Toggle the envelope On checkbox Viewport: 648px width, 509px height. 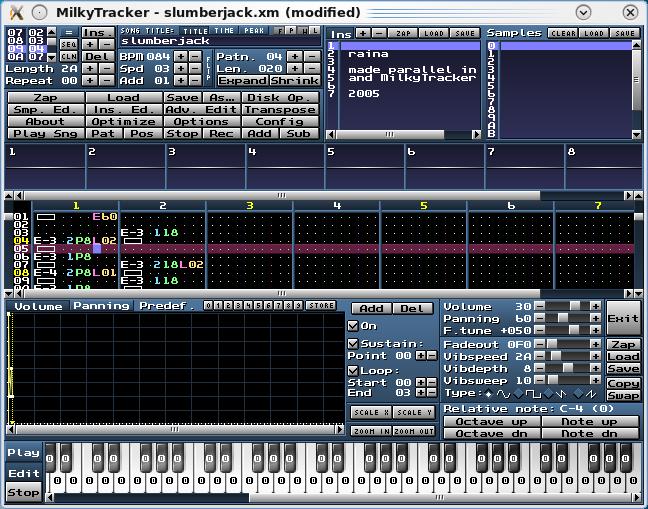[x=353, y=326]
